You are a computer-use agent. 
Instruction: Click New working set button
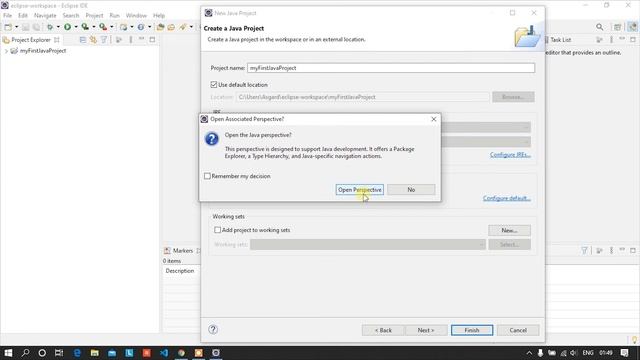(x=509, y=230)
